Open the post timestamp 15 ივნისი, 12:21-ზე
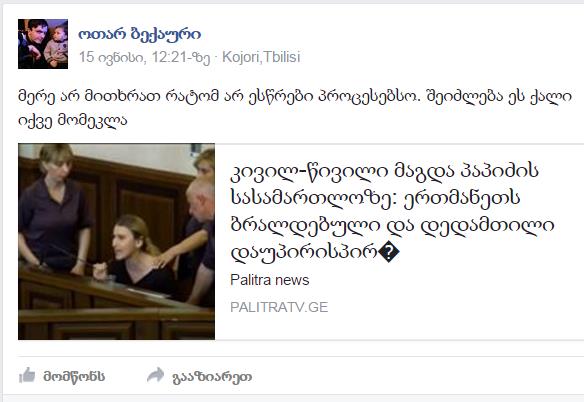584x402 pixels. [x=145, y=57]
